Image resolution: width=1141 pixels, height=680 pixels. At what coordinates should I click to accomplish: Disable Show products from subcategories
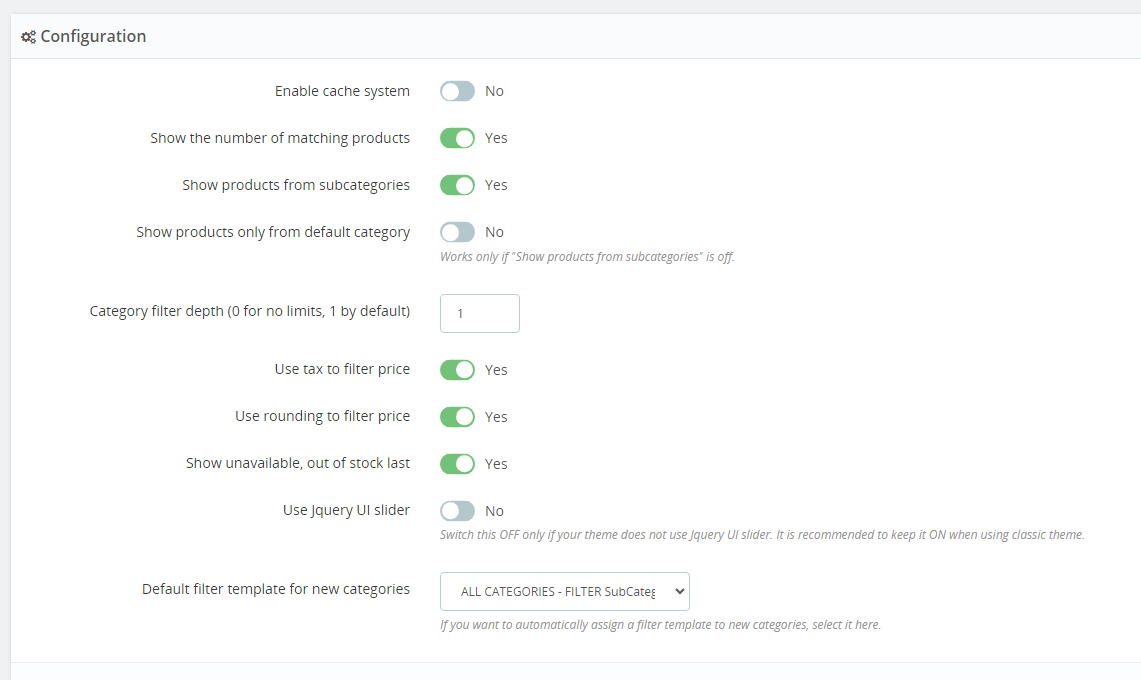tap(457, 185)
